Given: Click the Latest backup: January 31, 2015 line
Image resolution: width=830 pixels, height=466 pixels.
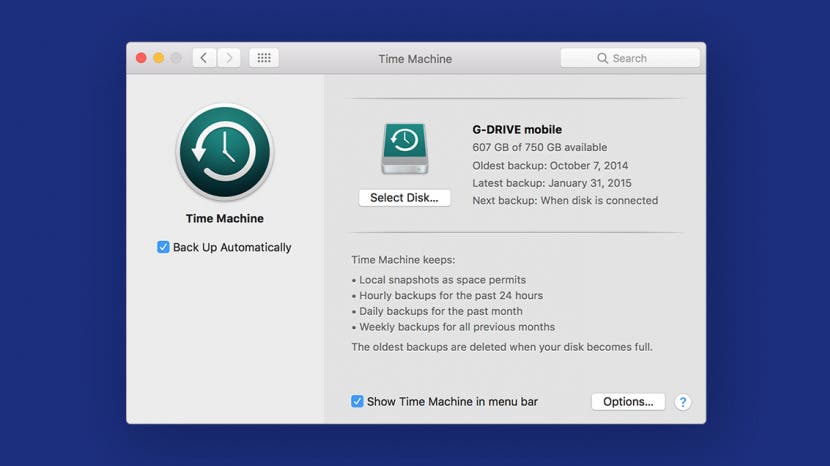Looking at the screenshot, I should pyautogui.click(x=552, y=183).
